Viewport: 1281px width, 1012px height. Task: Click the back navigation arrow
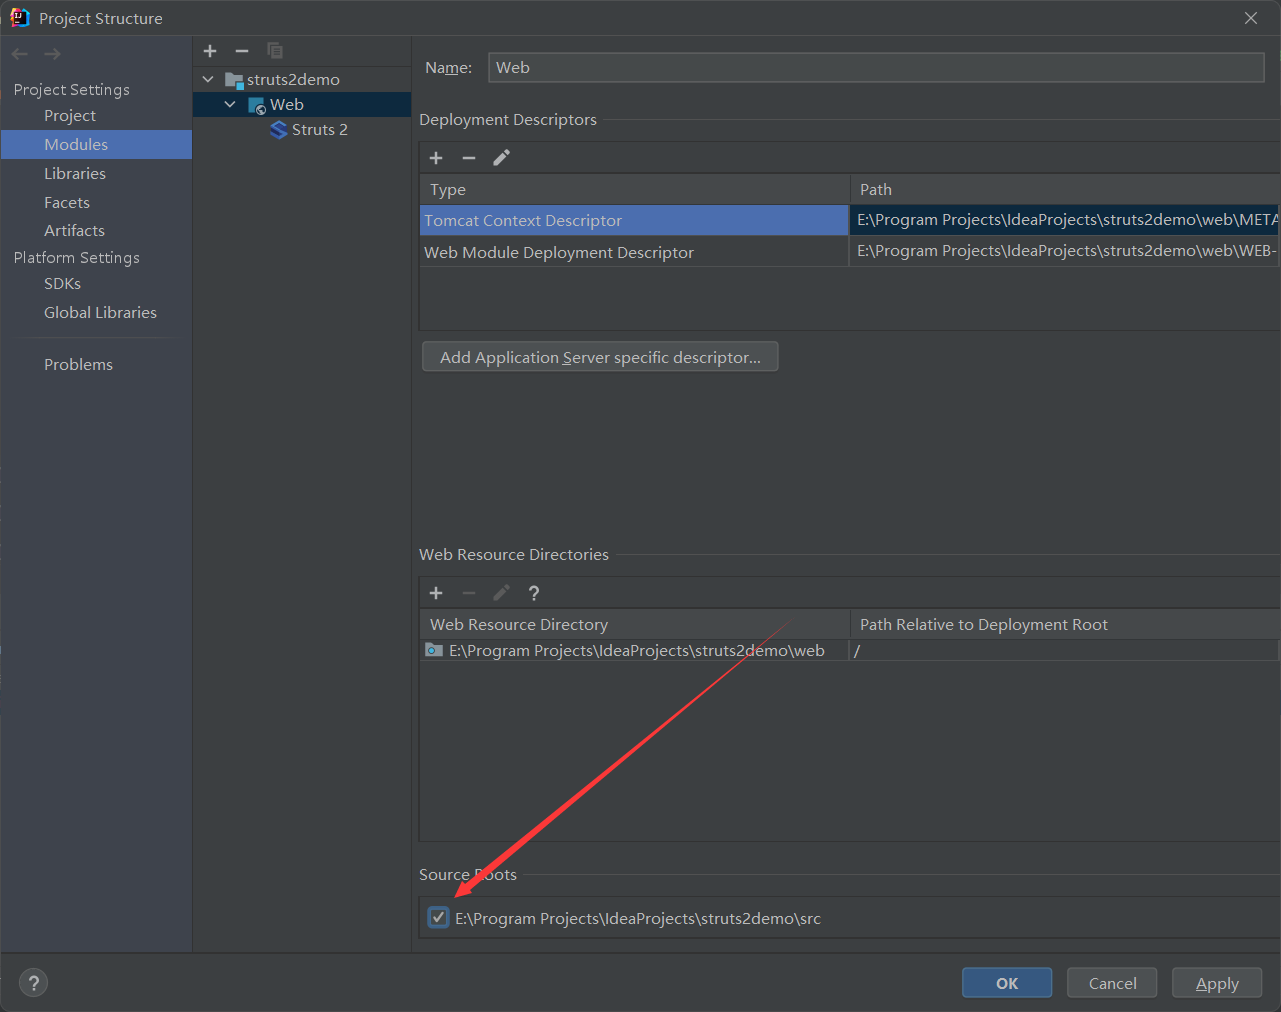click(x=20, y=54)
